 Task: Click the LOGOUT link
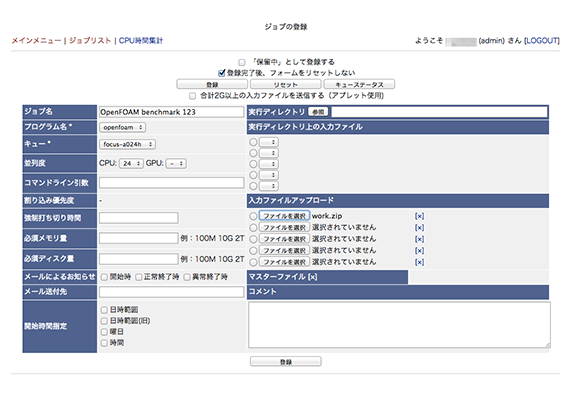point(542,41)
